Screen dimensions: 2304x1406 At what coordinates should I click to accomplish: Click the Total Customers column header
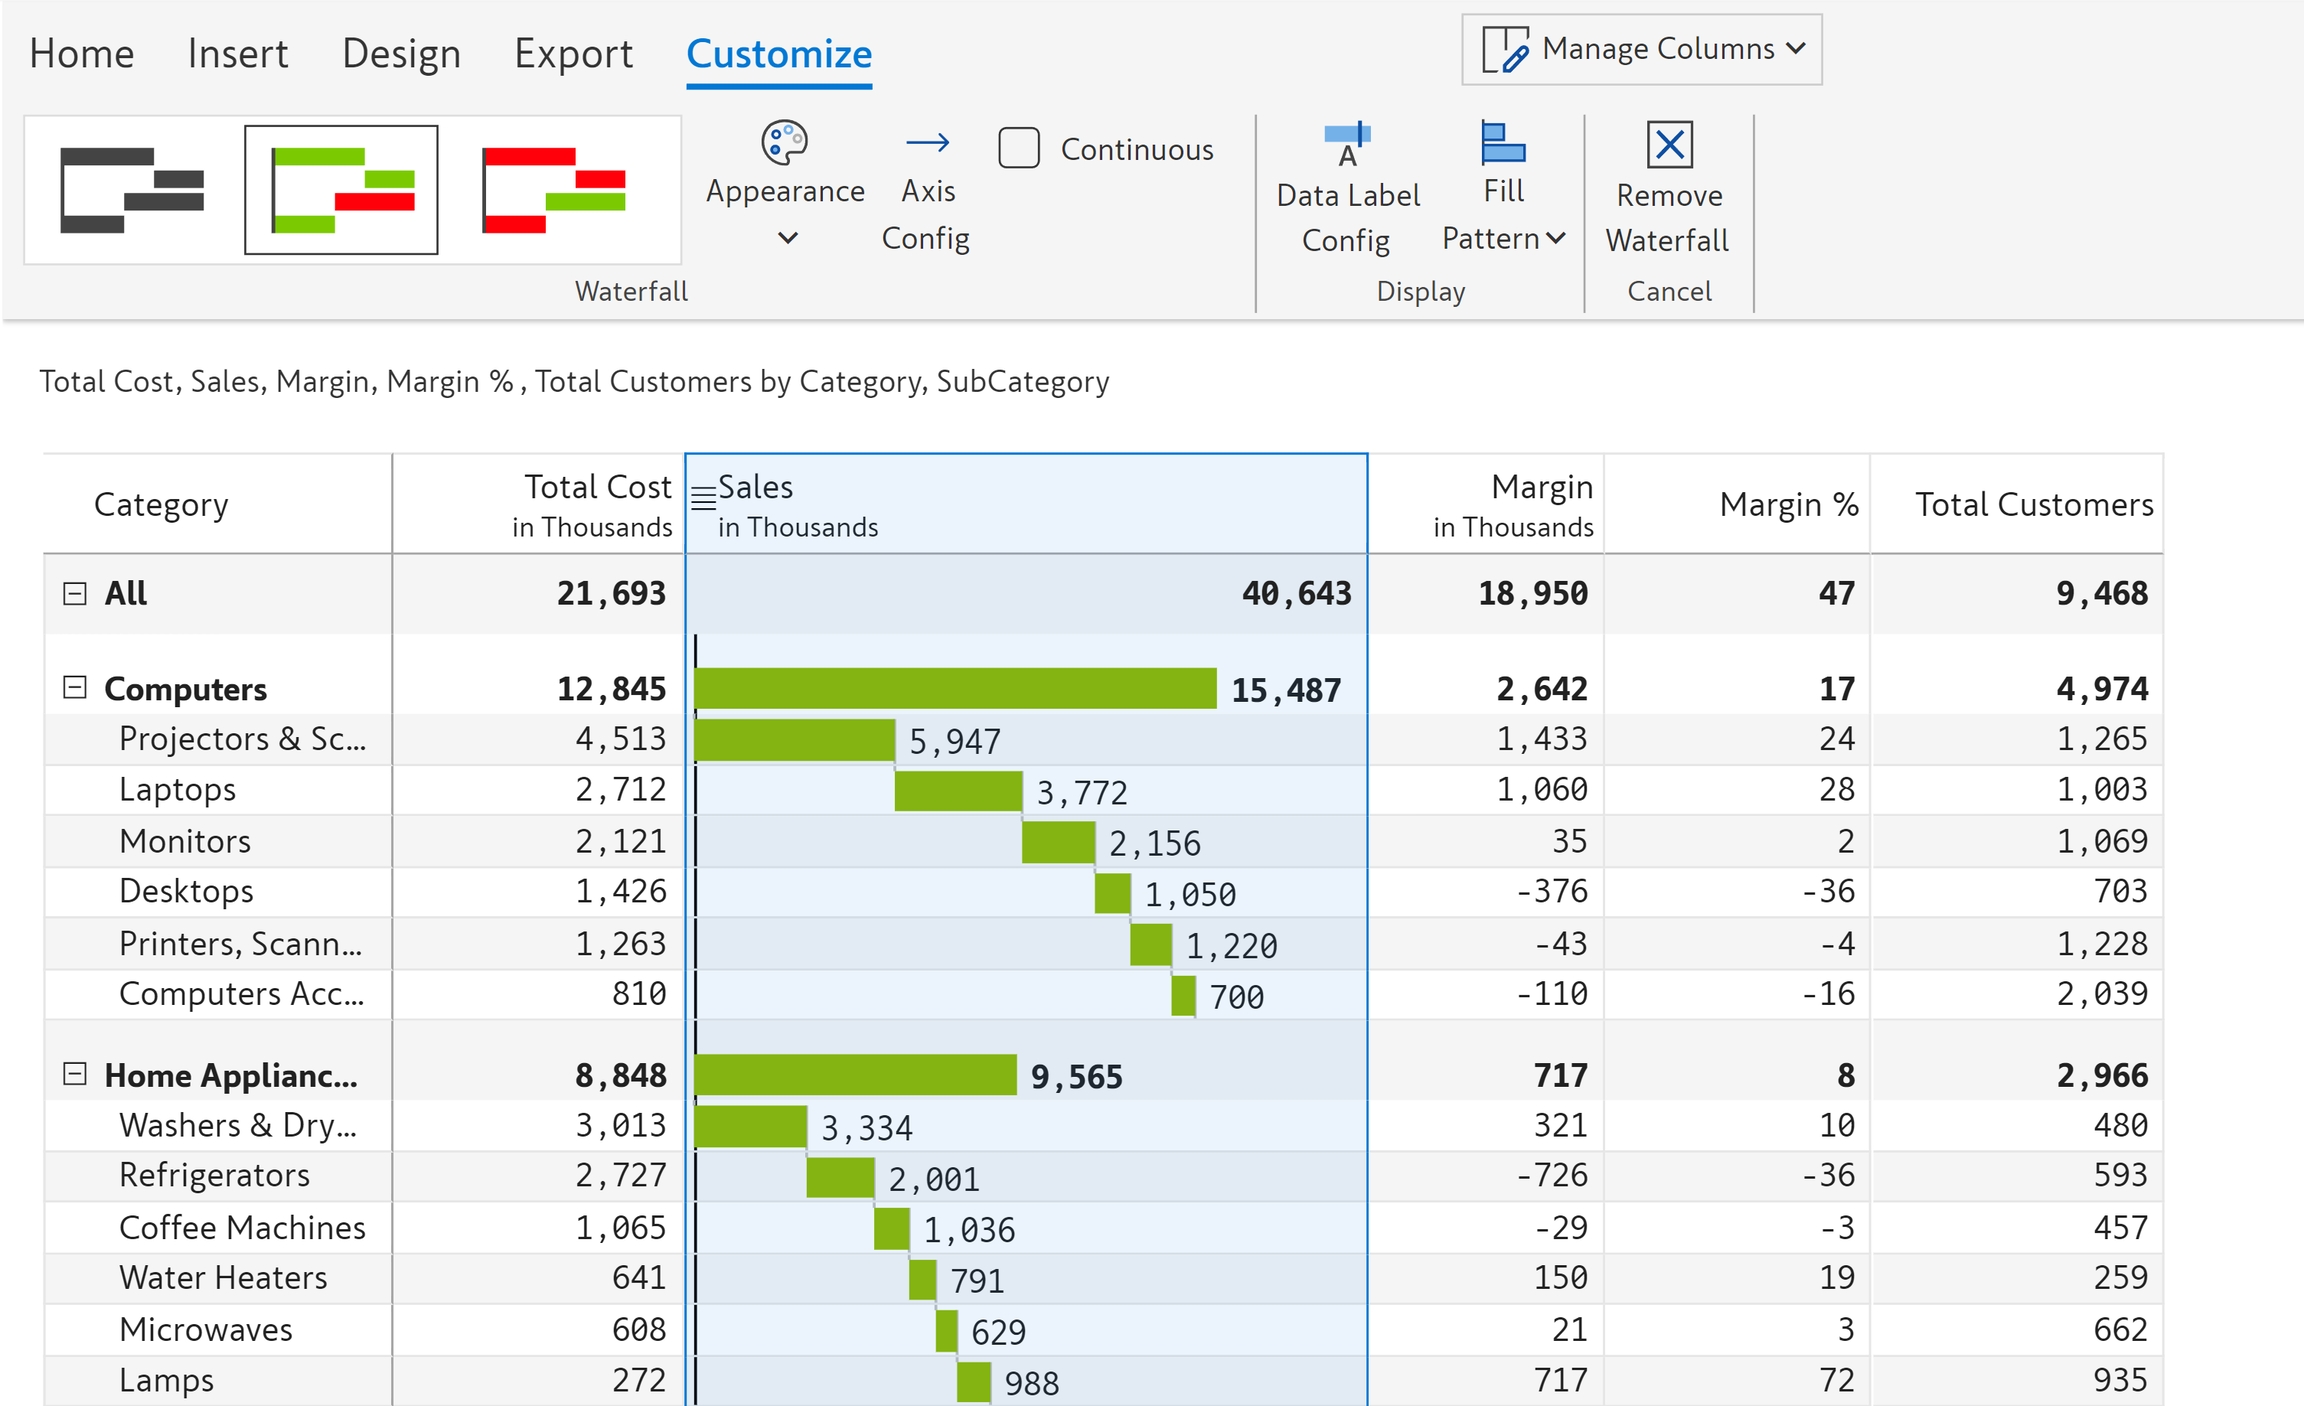2033,505
